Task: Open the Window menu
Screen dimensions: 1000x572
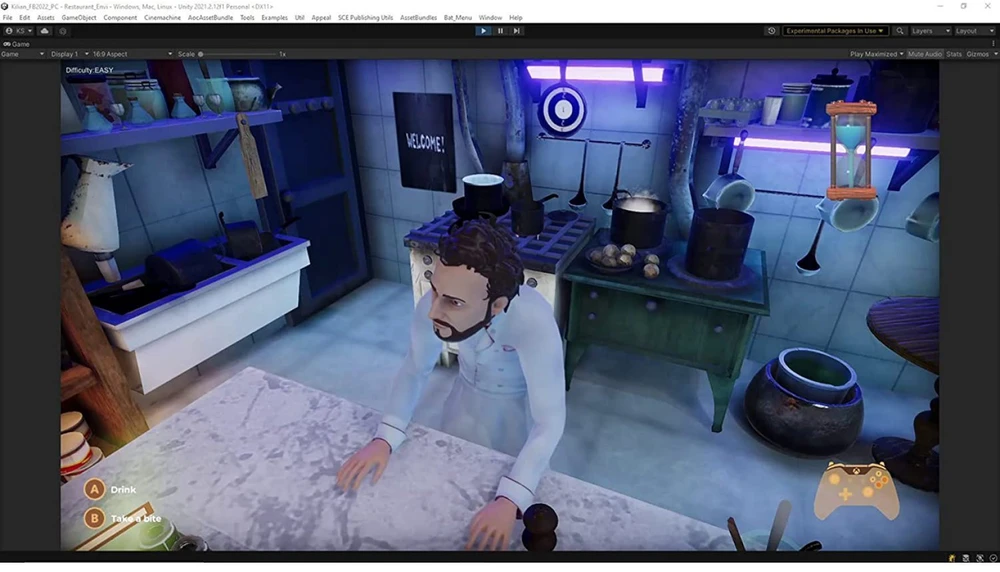Action: pos(490,18)
